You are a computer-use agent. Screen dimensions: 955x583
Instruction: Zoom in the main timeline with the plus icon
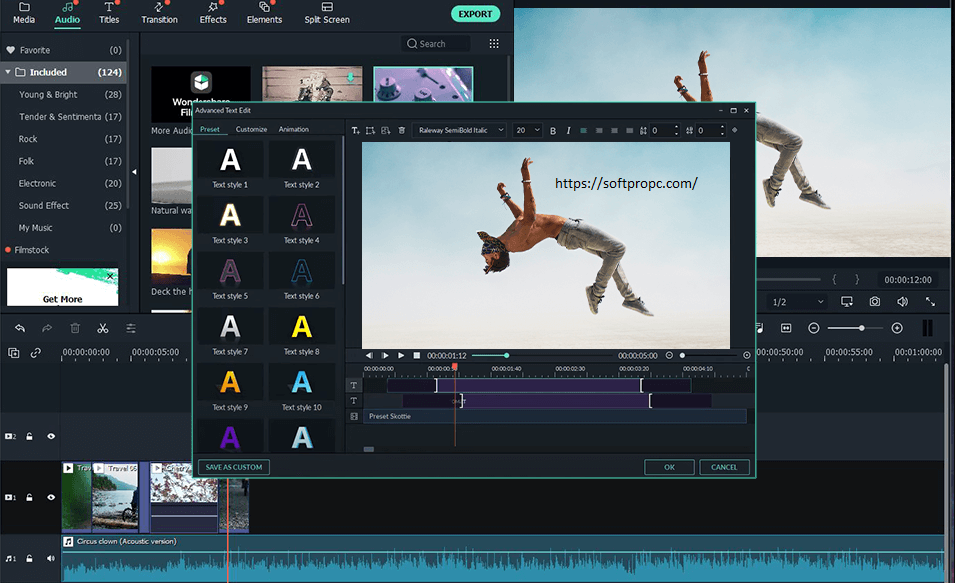[897, 328]
